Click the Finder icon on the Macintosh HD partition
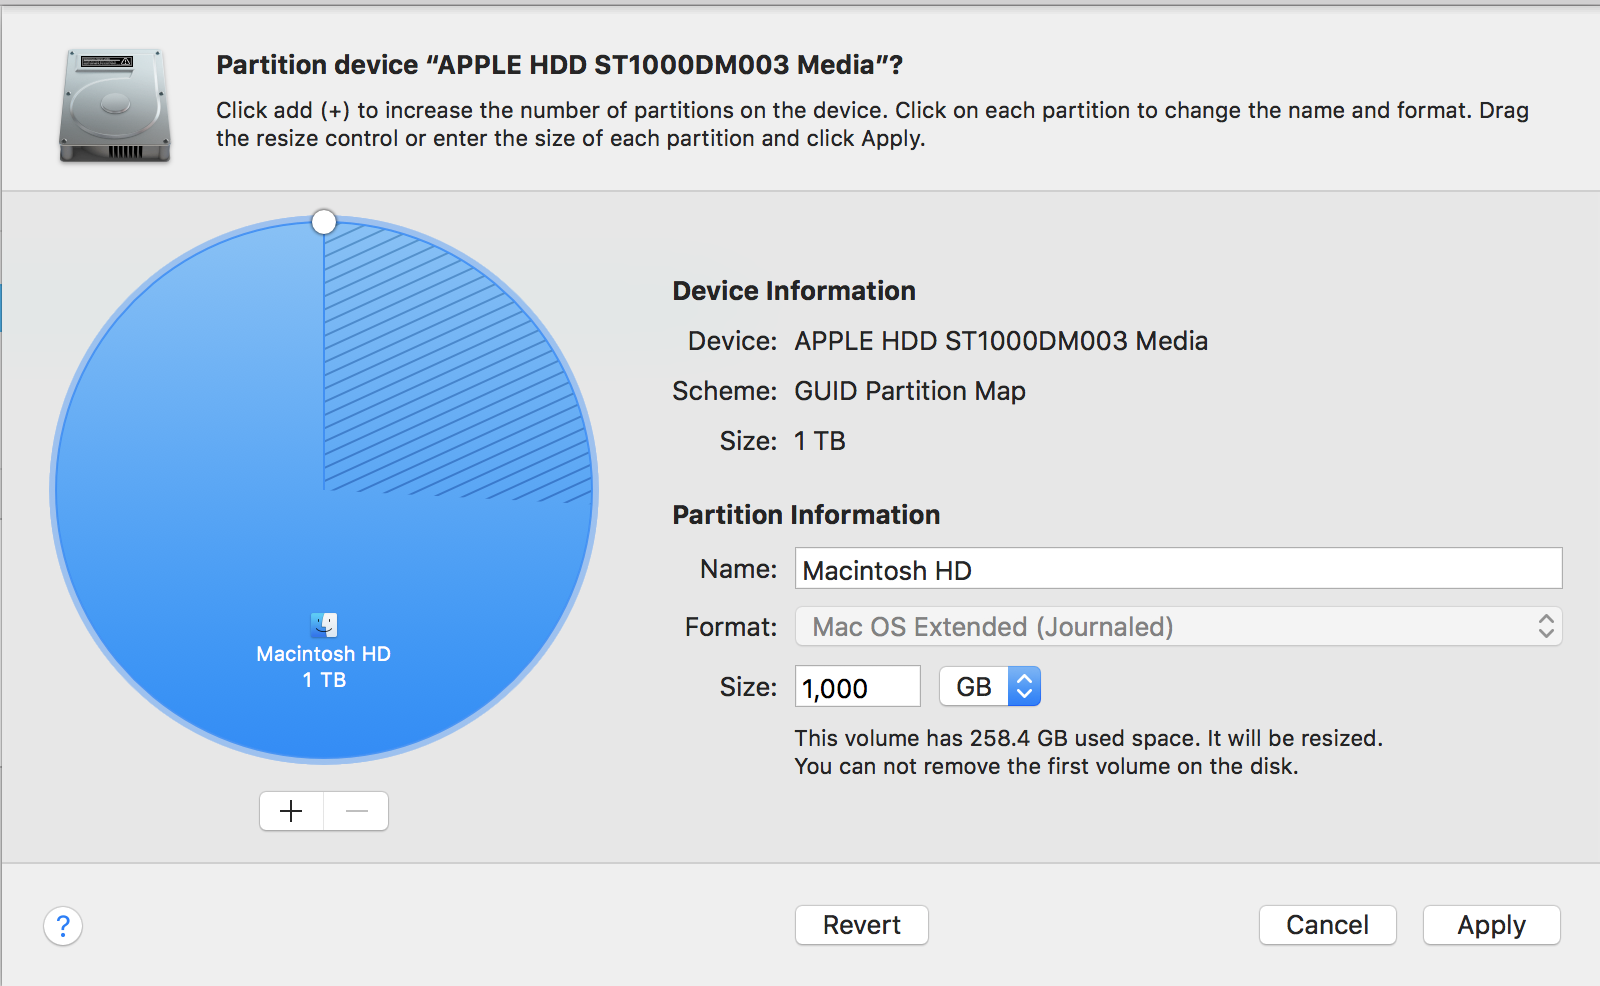 pyautogui.click(x=322, y=622)
